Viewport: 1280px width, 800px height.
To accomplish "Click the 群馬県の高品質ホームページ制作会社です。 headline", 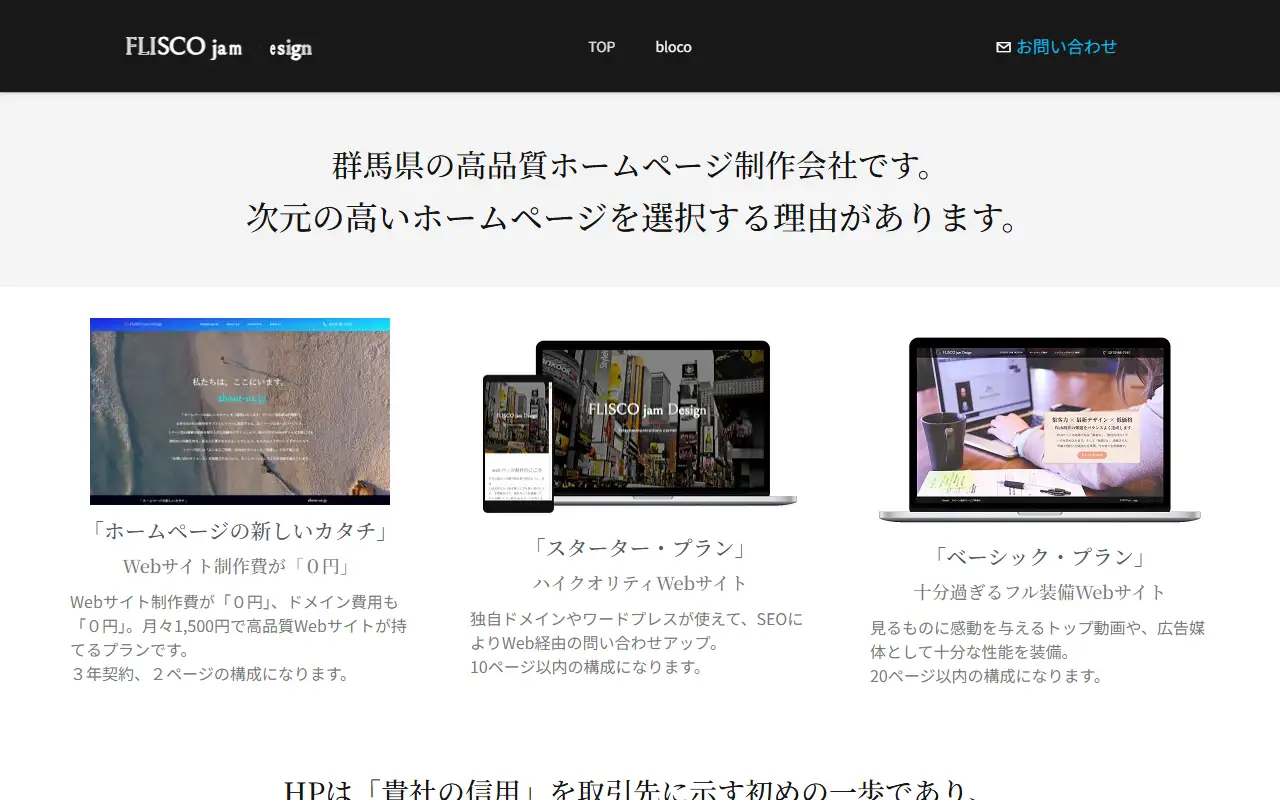I will (x=634, y=165).
